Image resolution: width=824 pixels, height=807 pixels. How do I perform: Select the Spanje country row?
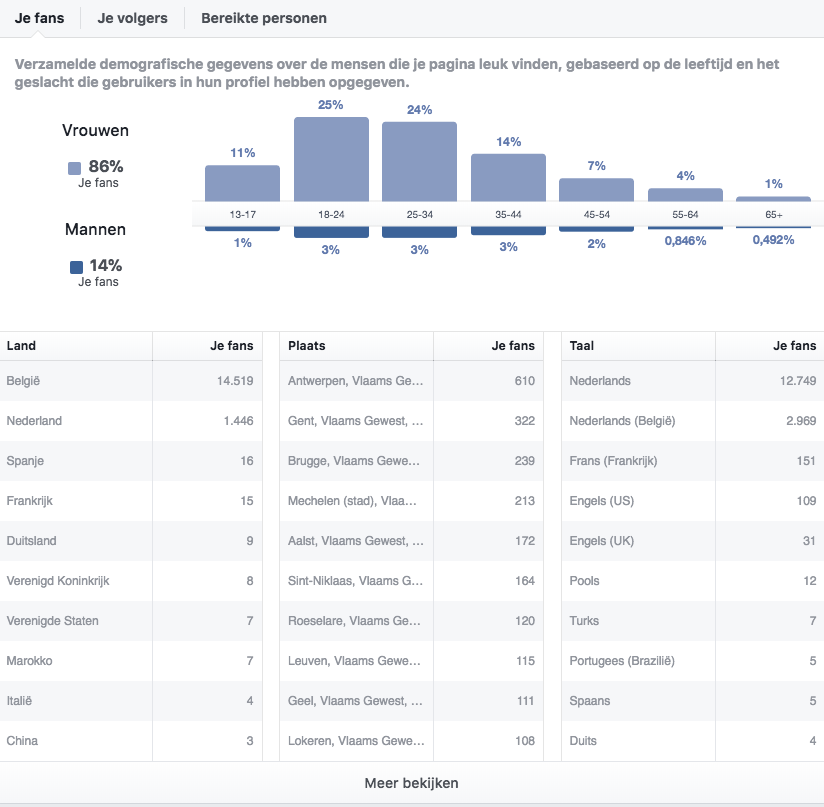coord(131,461)
